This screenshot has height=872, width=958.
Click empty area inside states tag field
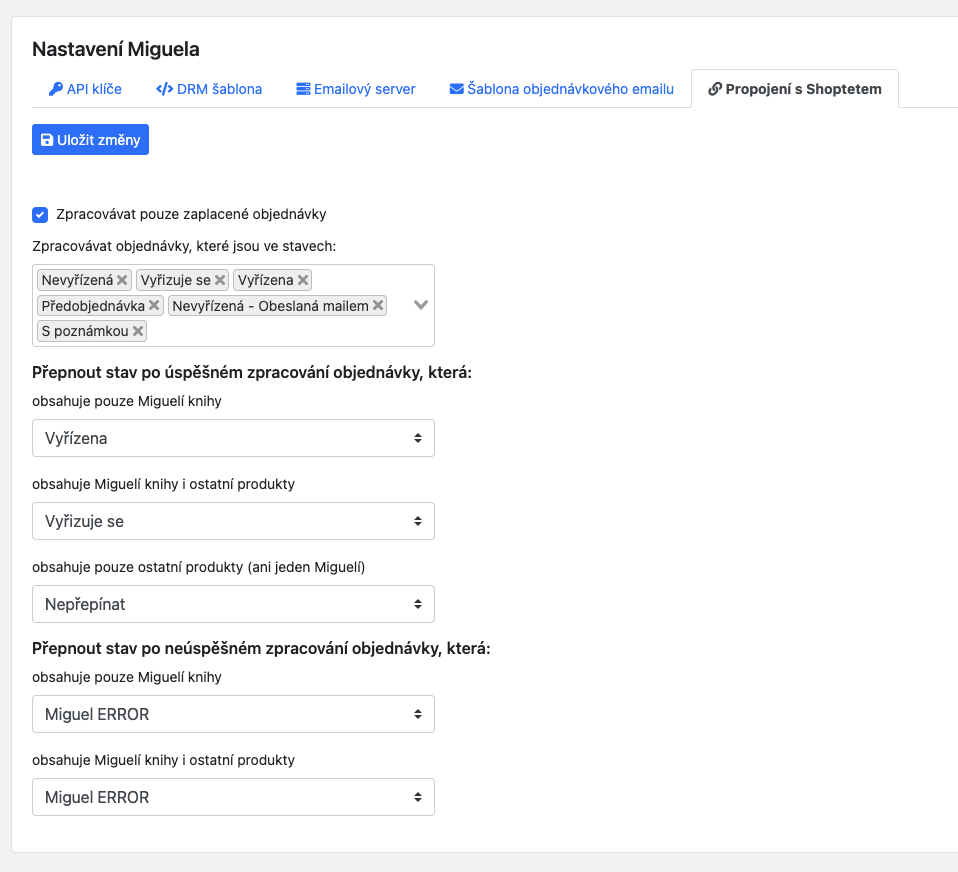click(275, 331)
